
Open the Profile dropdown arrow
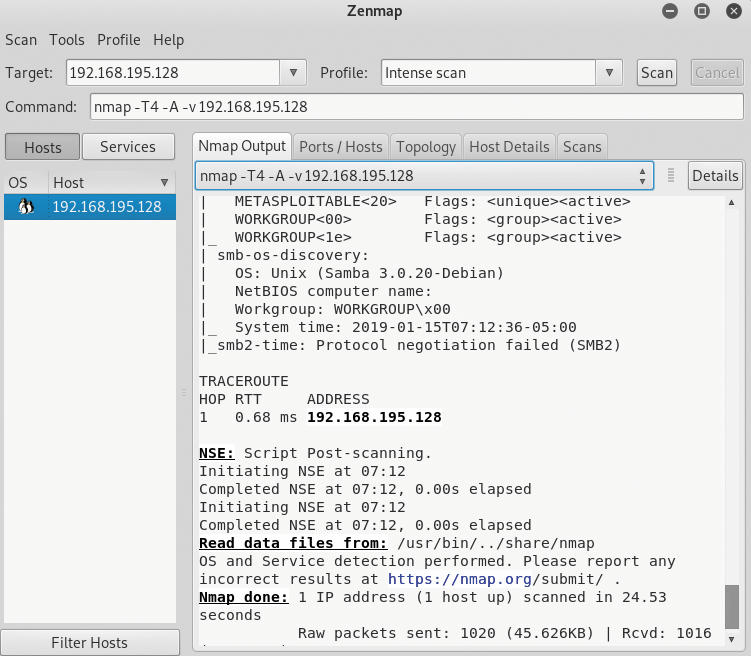[x=609, y=73]
